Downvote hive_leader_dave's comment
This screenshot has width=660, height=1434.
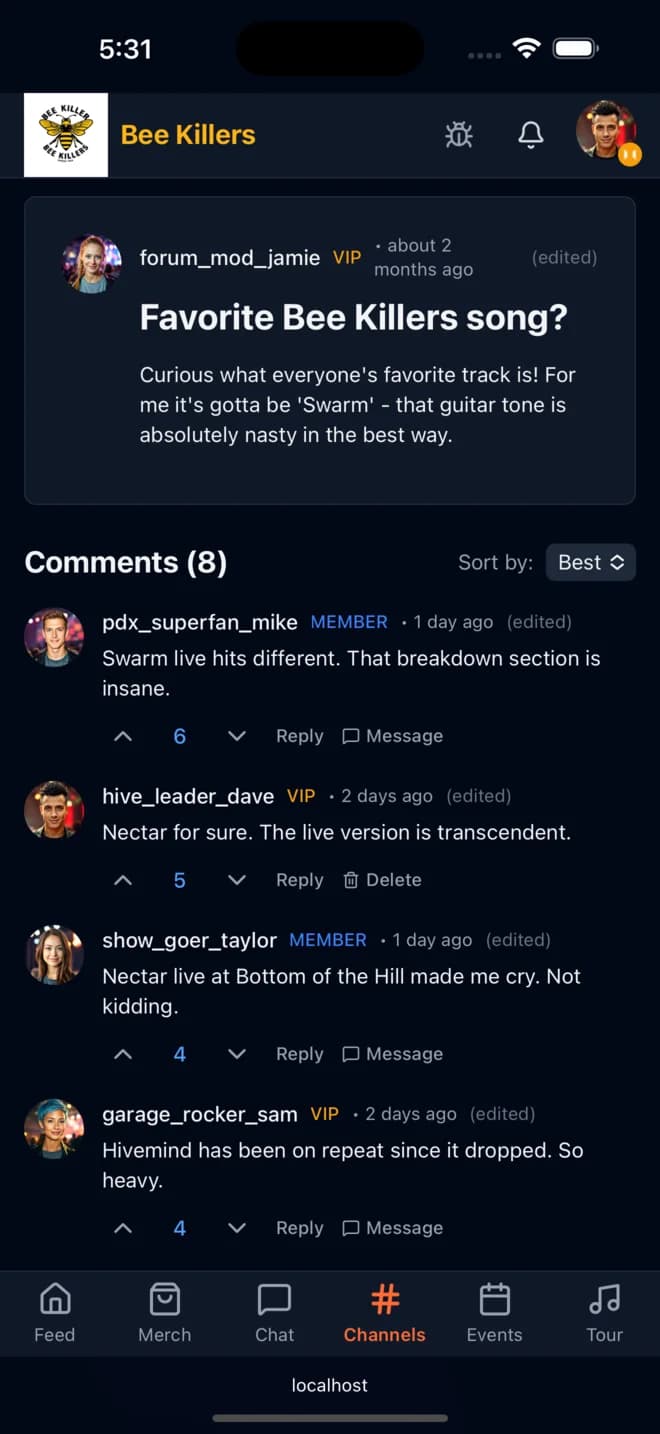237,880
